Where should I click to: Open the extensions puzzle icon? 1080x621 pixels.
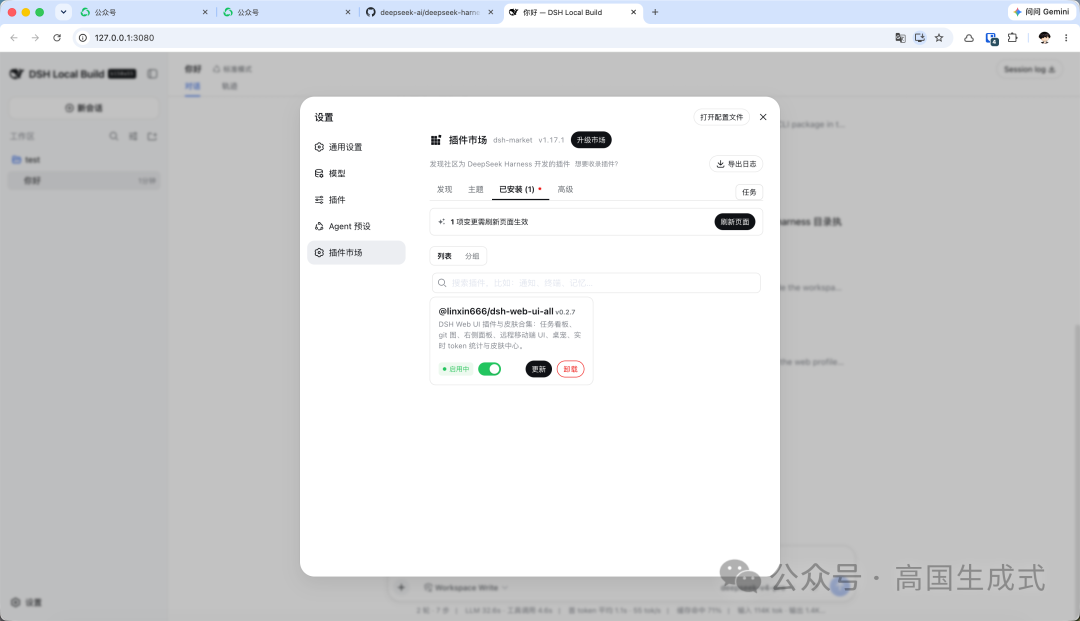(1012, 38)
